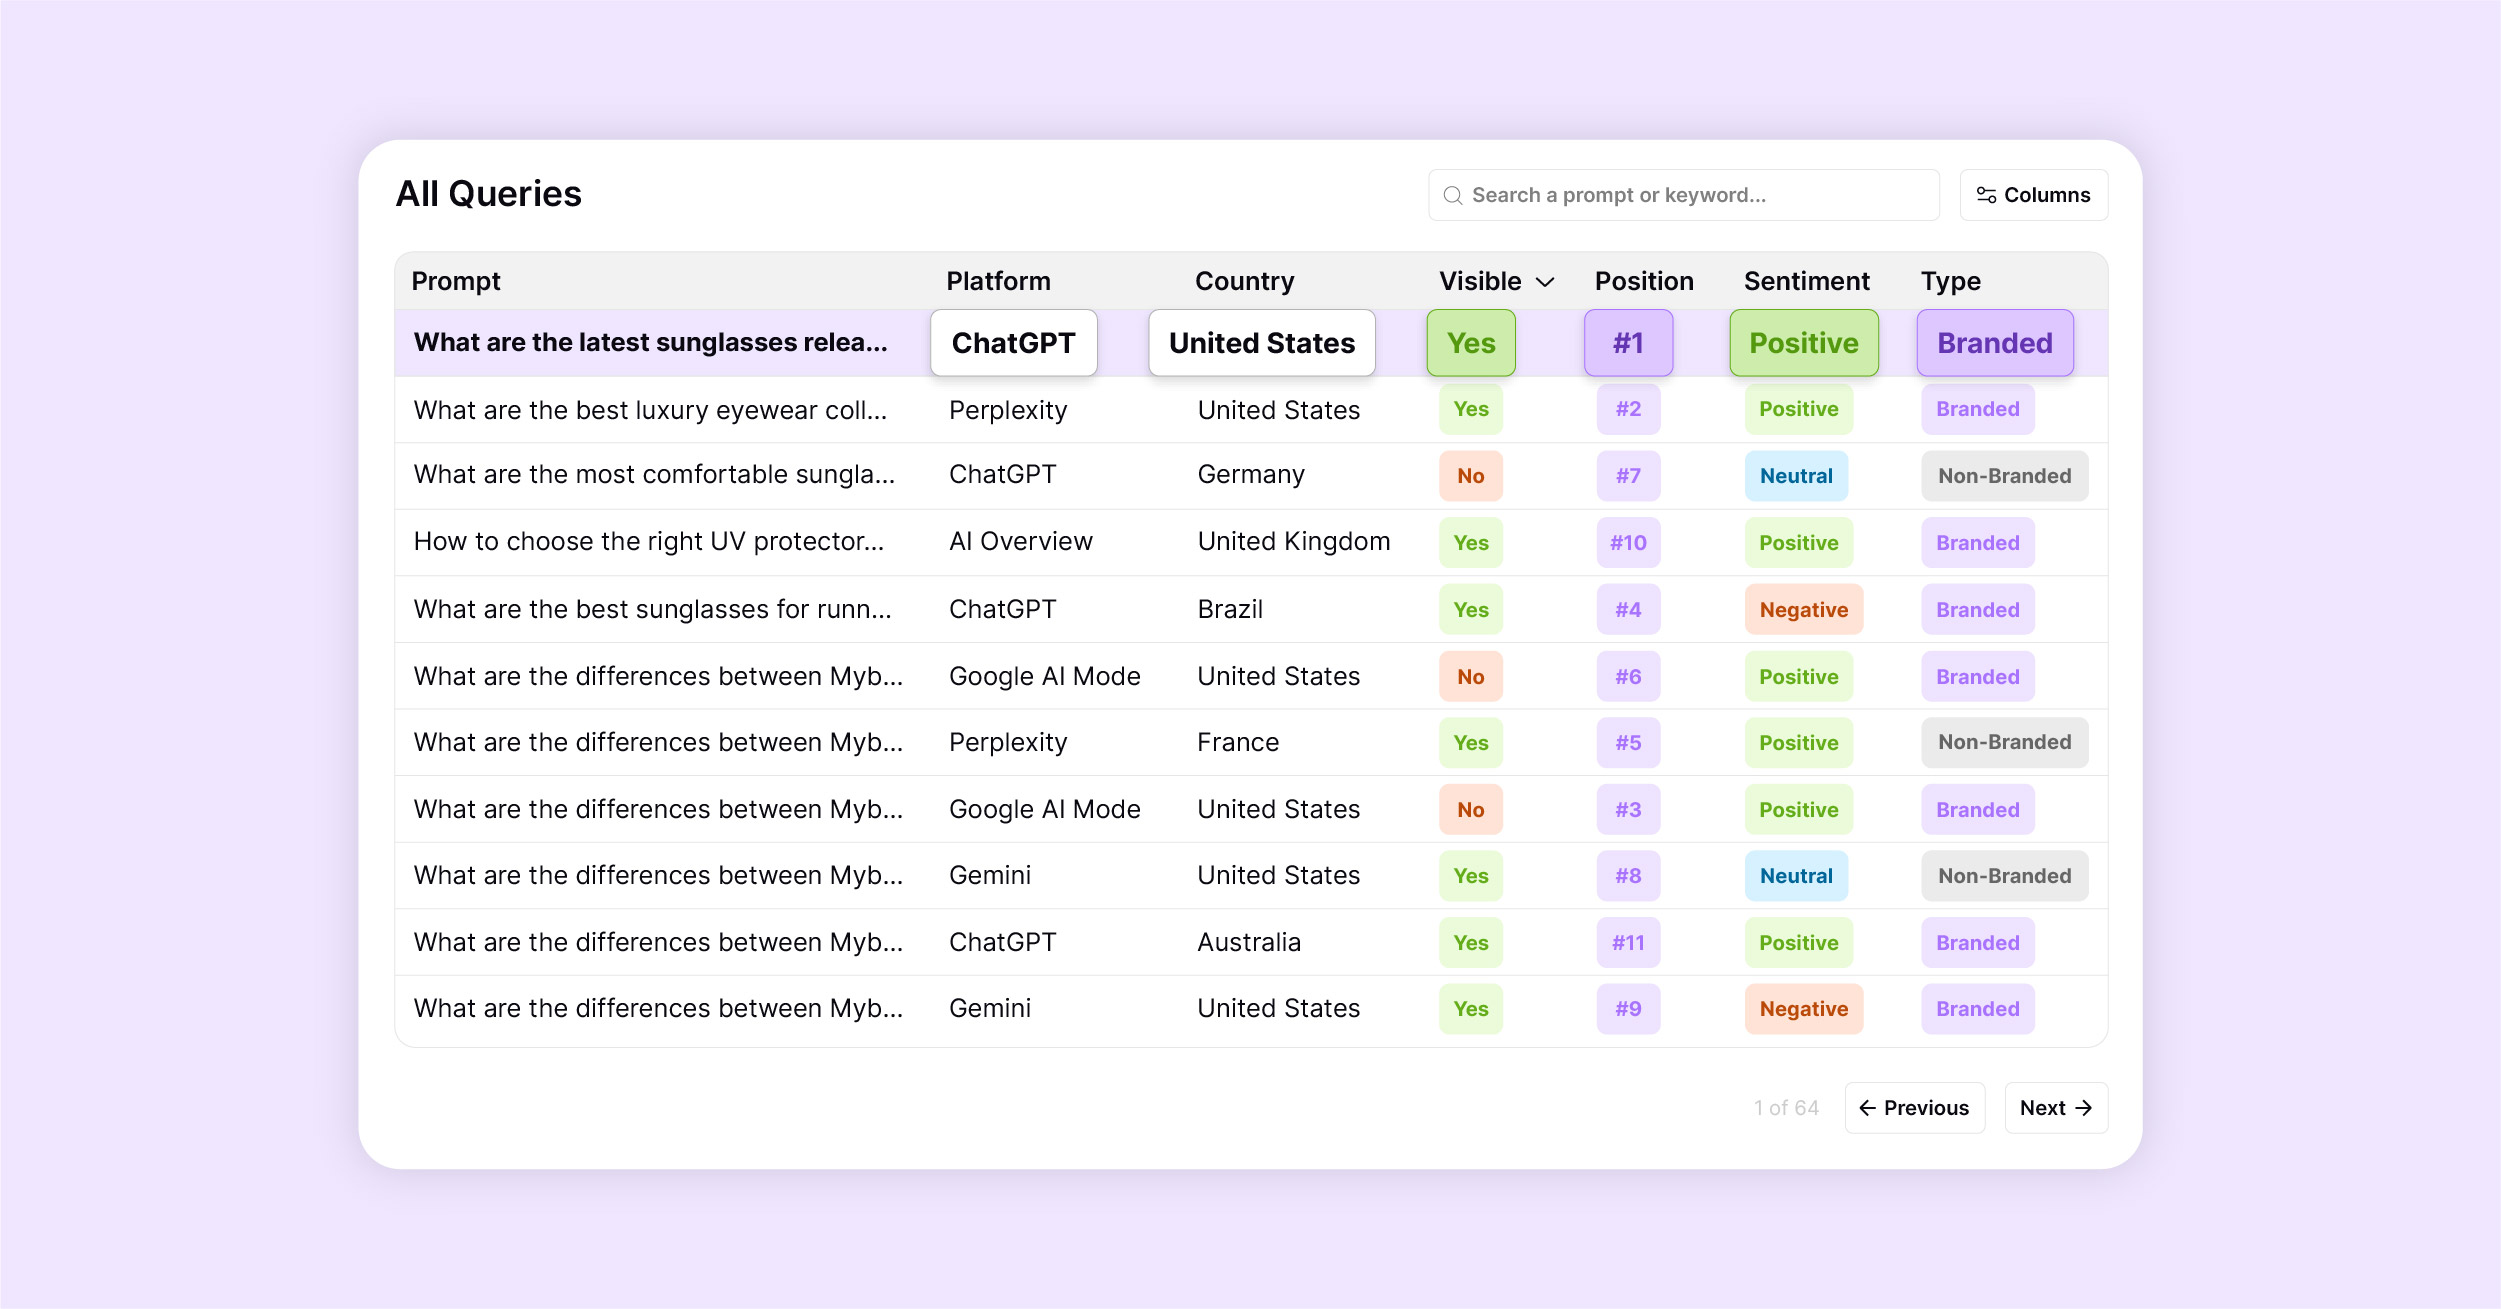Image resolution: width=2501 pixels, height=1309 pixels.
Task: Click the #11 position badge for Australia
Action: pyautogui.click(x=1628, y=942)
